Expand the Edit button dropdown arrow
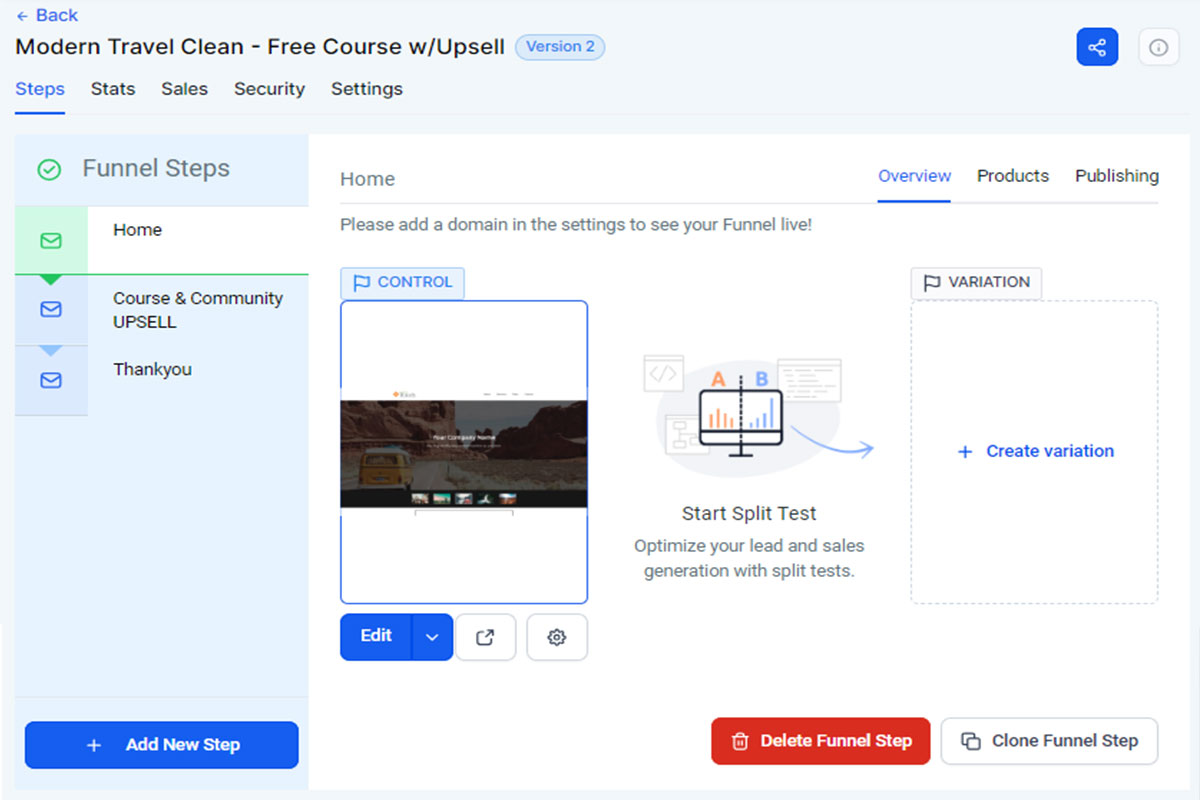Image resolution: width=1200 pixels, height=800 pixels. tap(432, 637)
